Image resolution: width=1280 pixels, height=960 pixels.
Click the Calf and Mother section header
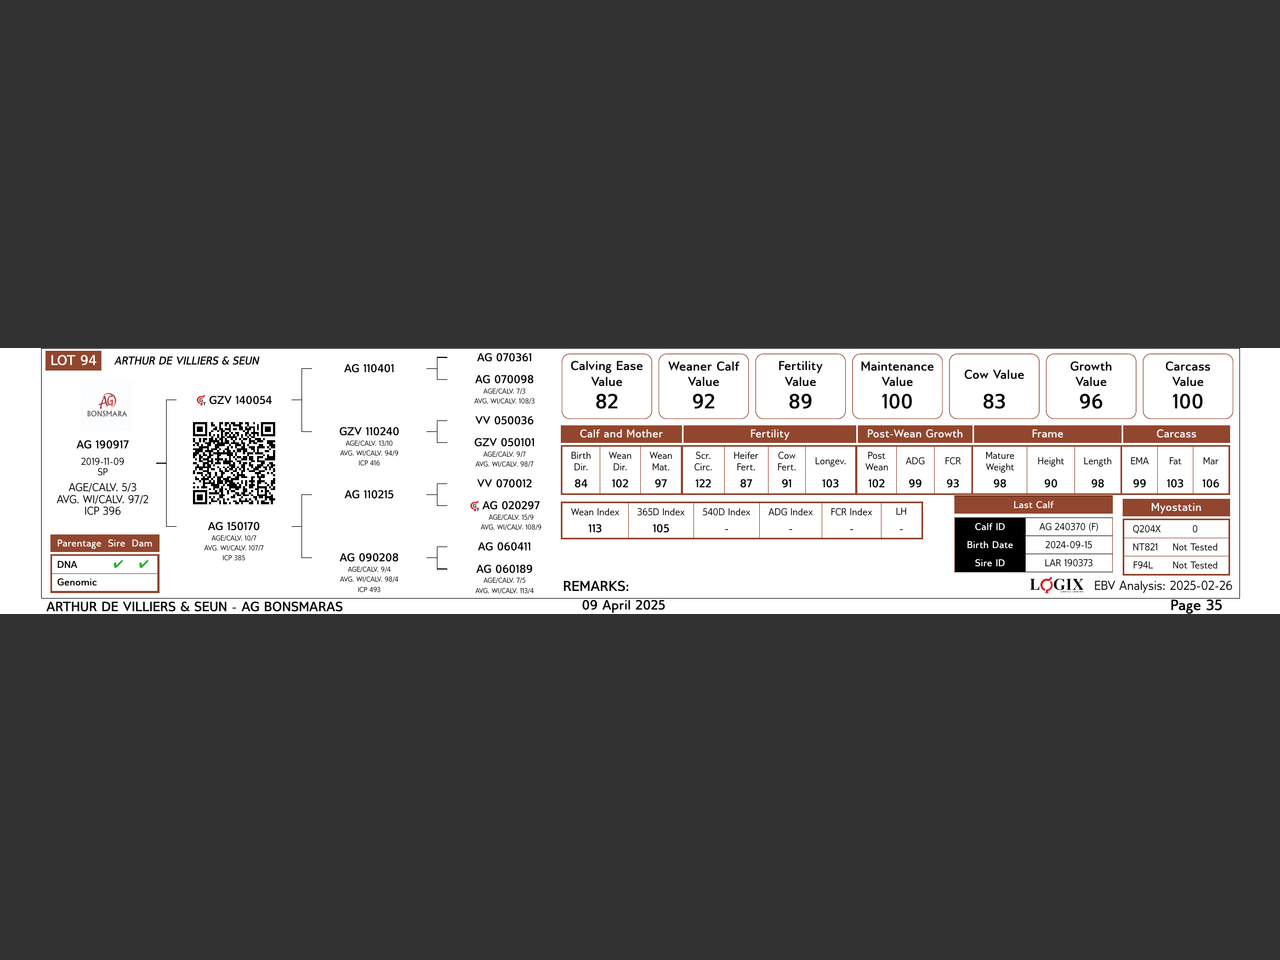tap(621, 434)
